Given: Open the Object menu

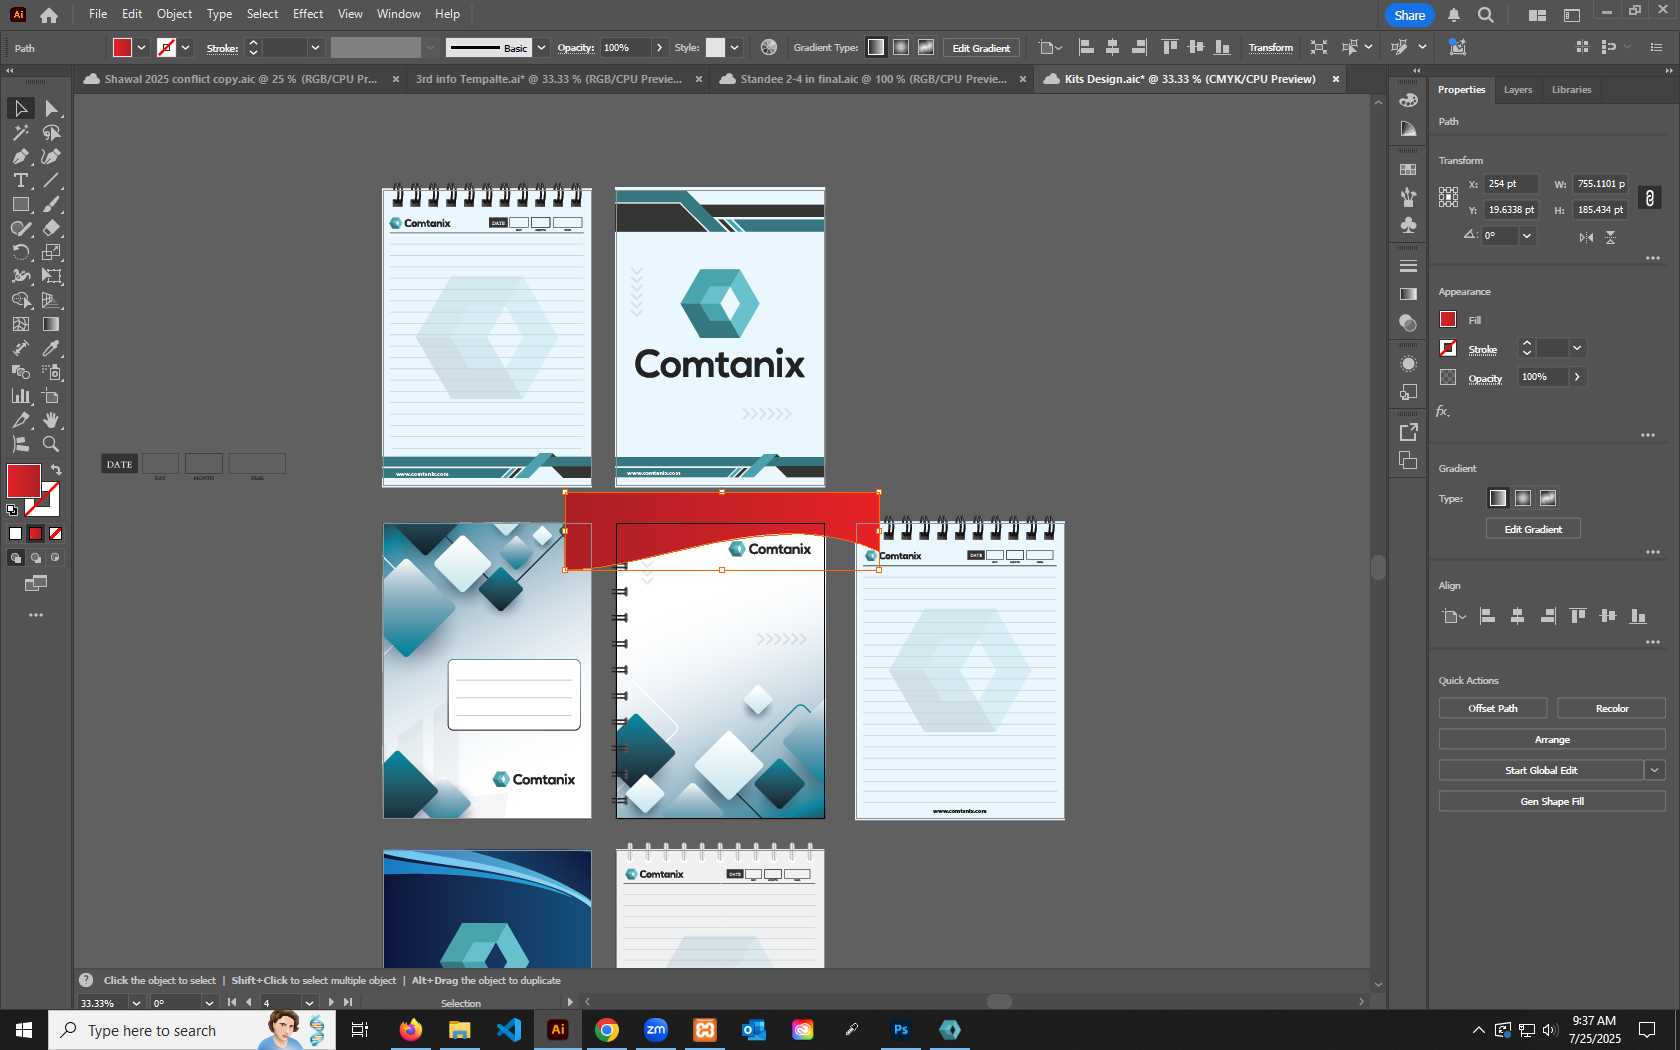Looking at the screenshot, I should click(x=174, y=14).
